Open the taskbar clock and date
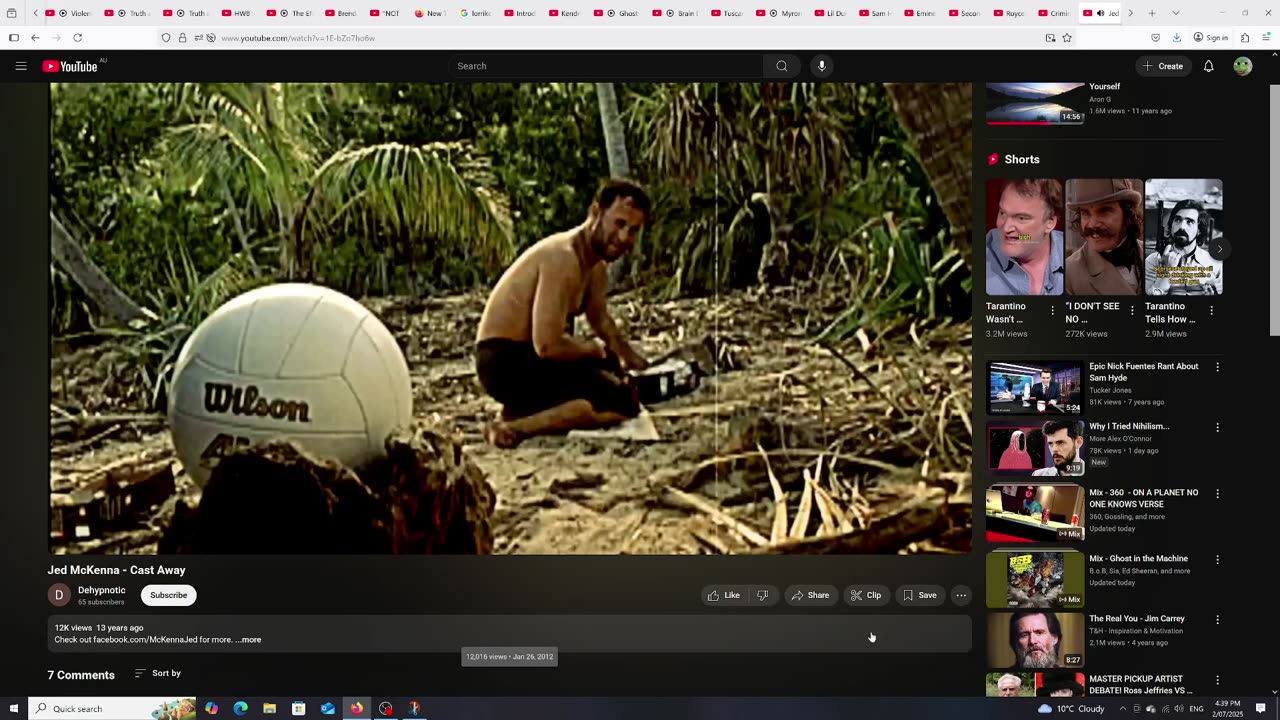This screenshot has height=720, width=1280. click(1227, 708)
